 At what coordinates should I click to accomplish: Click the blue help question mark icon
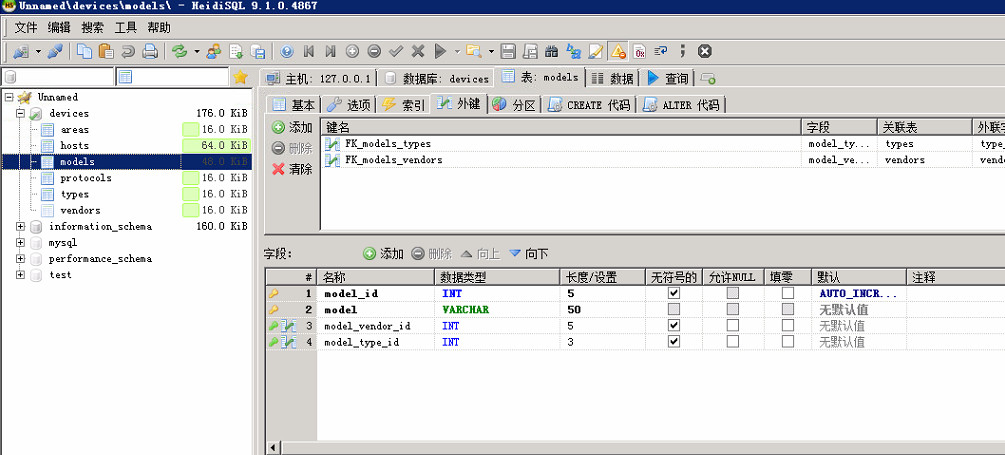click(x=287, y=51)
